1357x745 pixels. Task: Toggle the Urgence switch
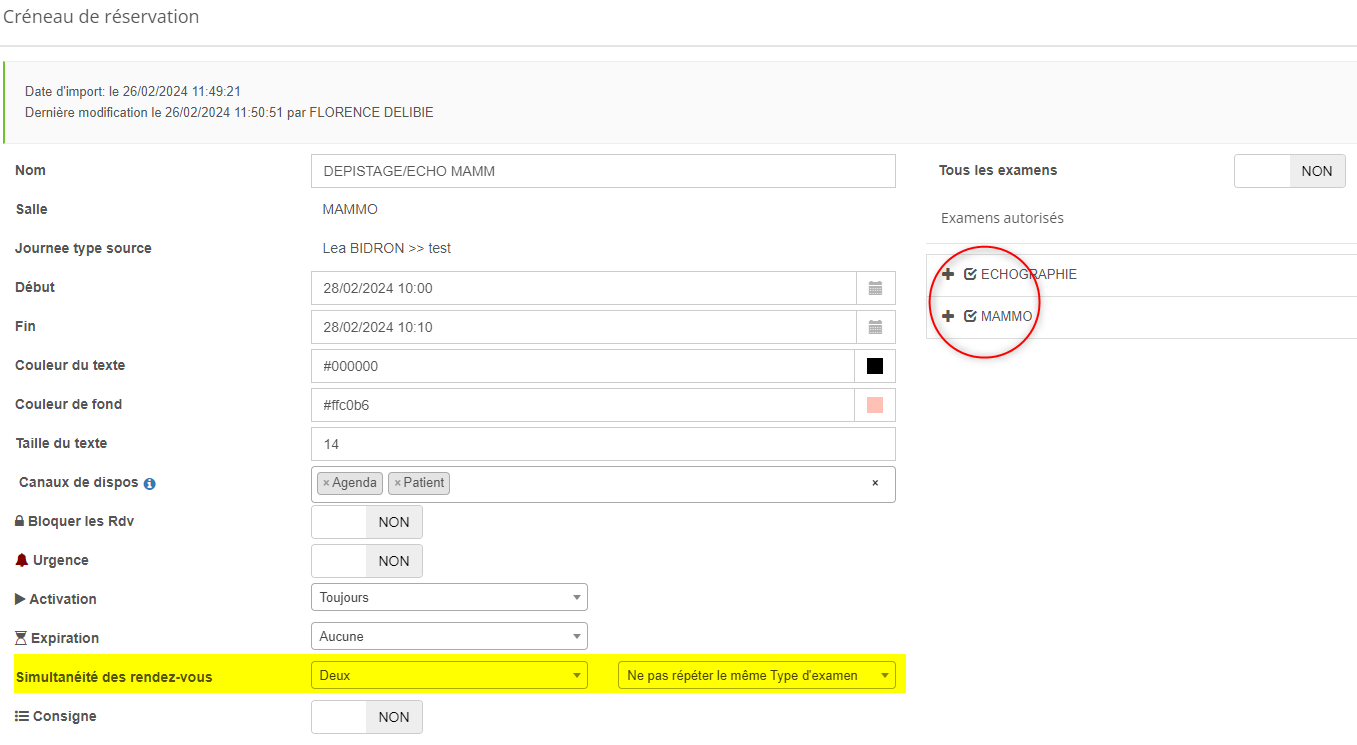[x=367, y=561]
